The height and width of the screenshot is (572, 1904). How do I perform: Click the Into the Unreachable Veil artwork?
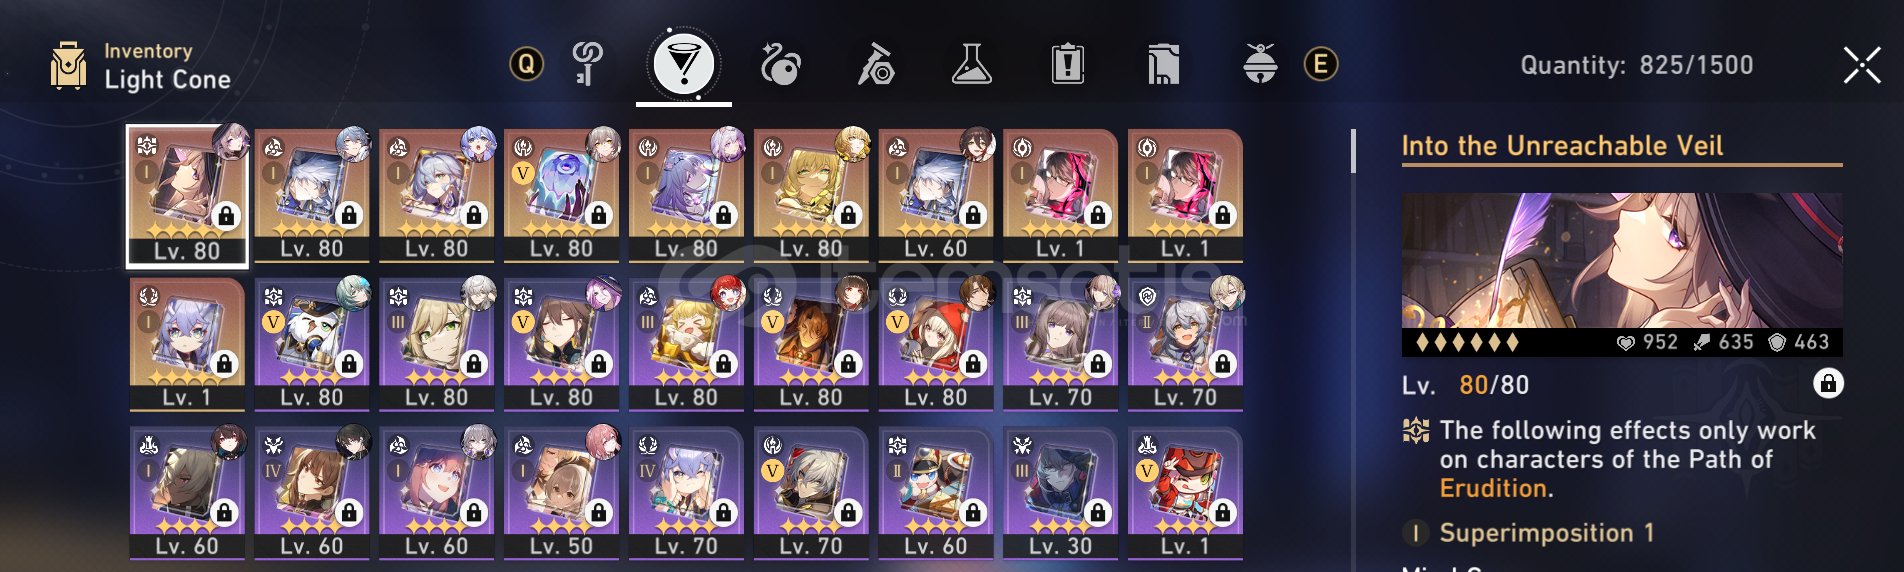pos(1621,262)
